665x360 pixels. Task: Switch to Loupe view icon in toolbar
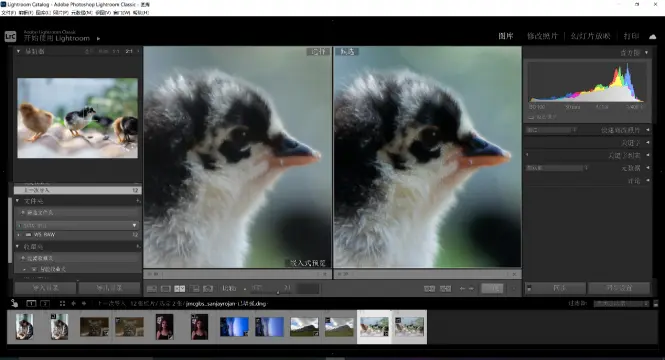(166, 289)
